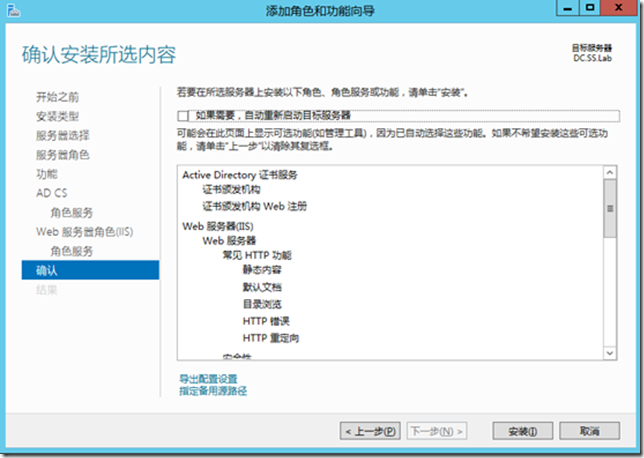Go to 服务器角色 step
644x458 pixels.
(x=62, y=155)
